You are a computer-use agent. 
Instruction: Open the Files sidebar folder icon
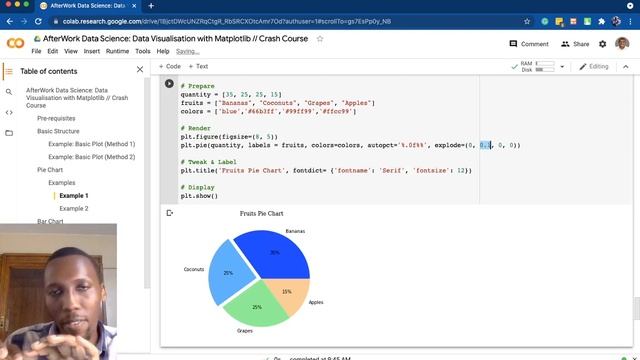click(x=9, y=133)
